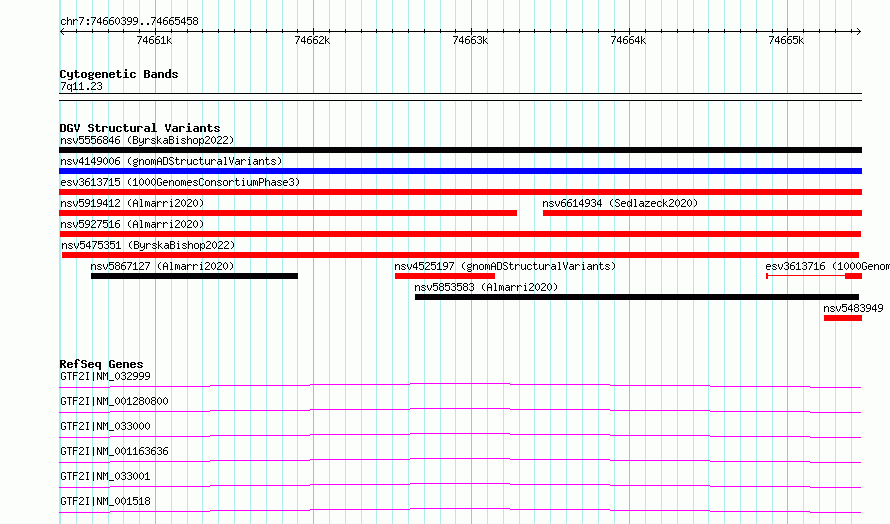Open esv3613716 label text
Viewport: 890px width, 524px height.
(x=827, y=266)
